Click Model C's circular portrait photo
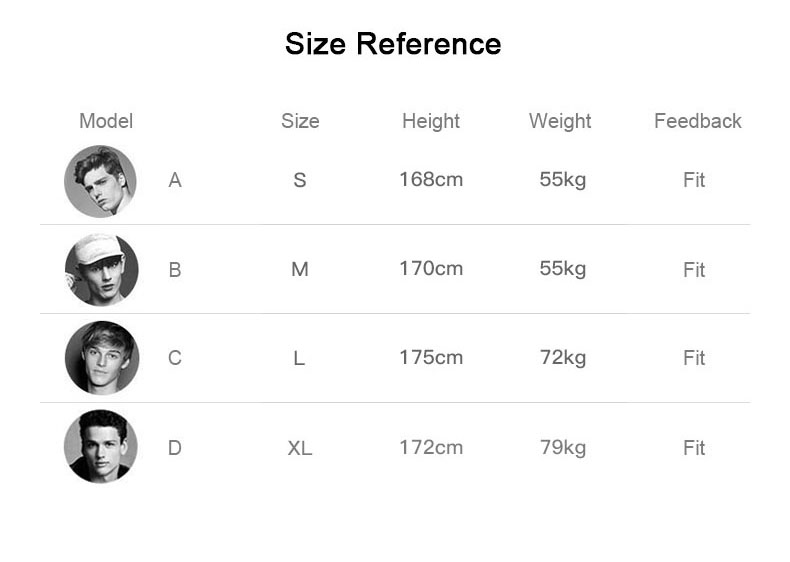The width and height of the screenshot is (790, 562). 102,357
